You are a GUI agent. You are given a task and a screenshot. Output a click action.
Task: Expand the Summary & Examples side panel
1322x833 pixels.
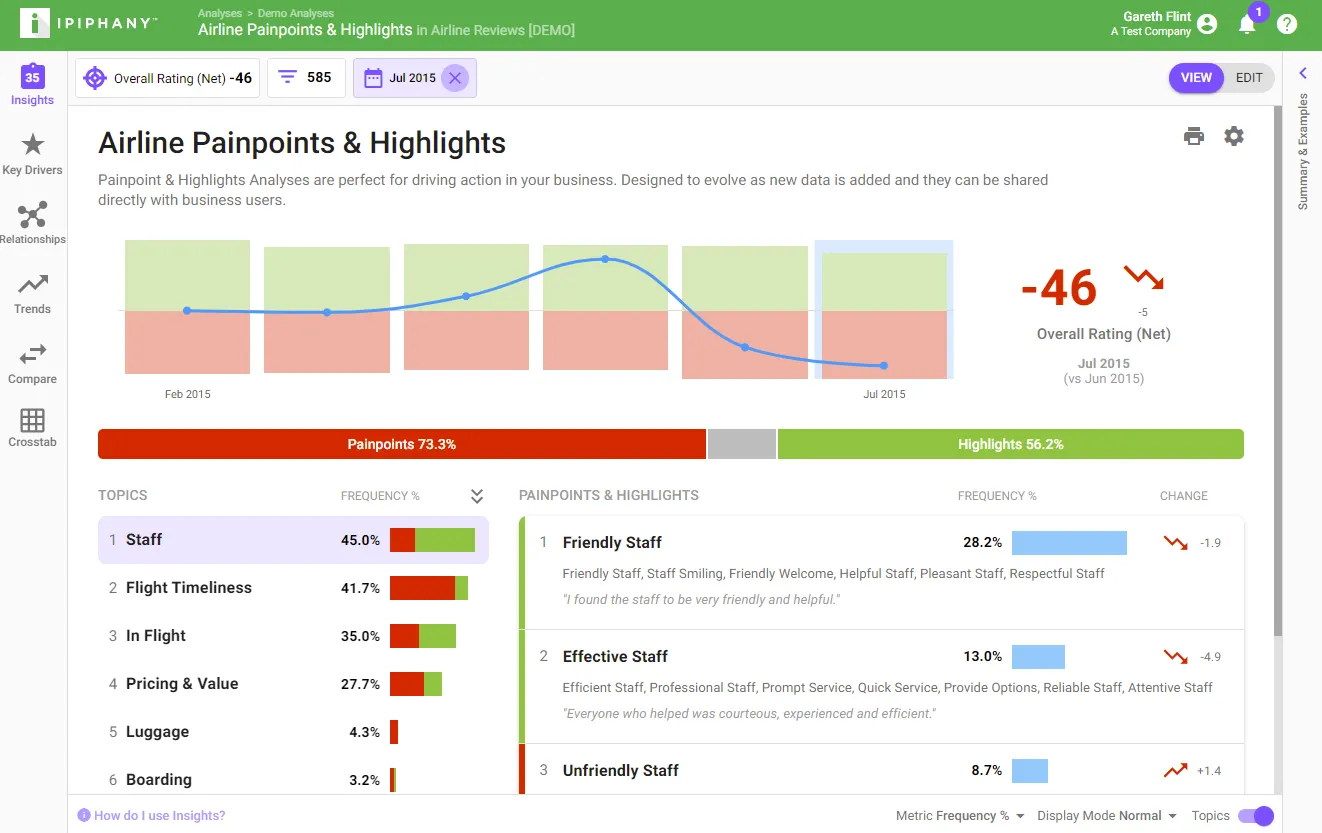pyautogui.click(x=1303, y=73)
